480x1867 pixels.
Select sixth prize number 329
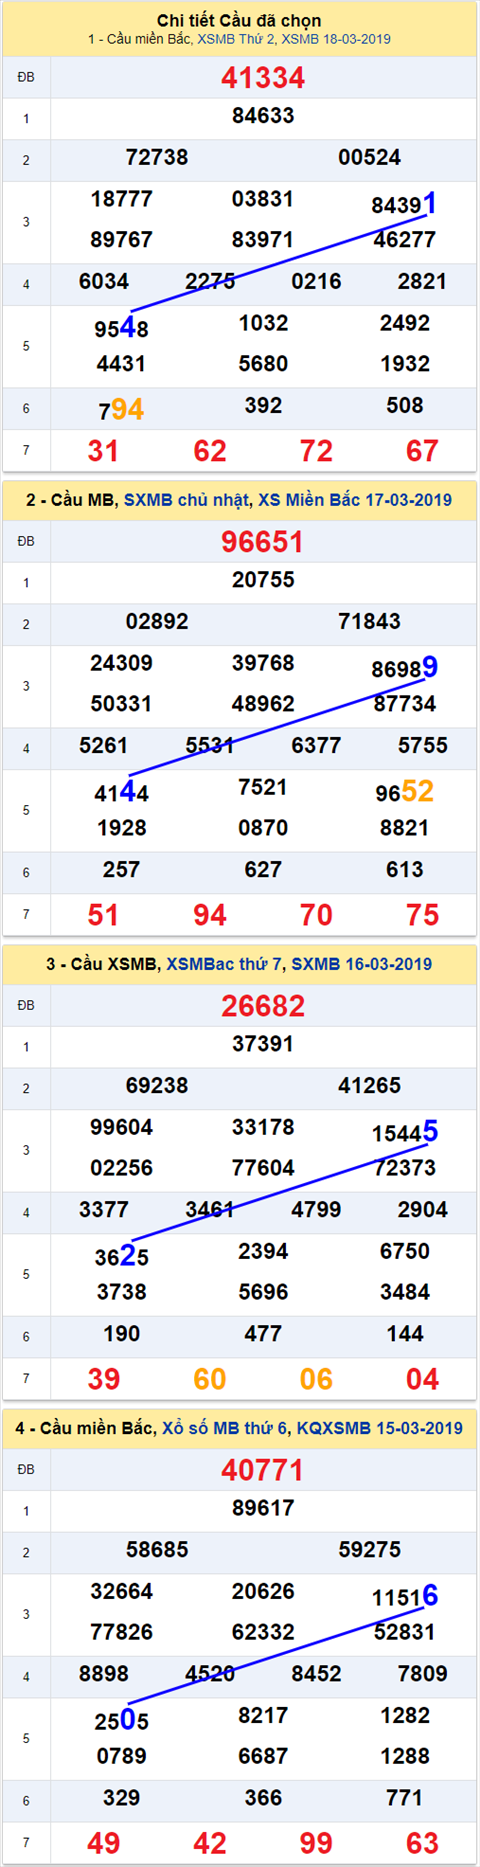click(x=121, y=1798)
